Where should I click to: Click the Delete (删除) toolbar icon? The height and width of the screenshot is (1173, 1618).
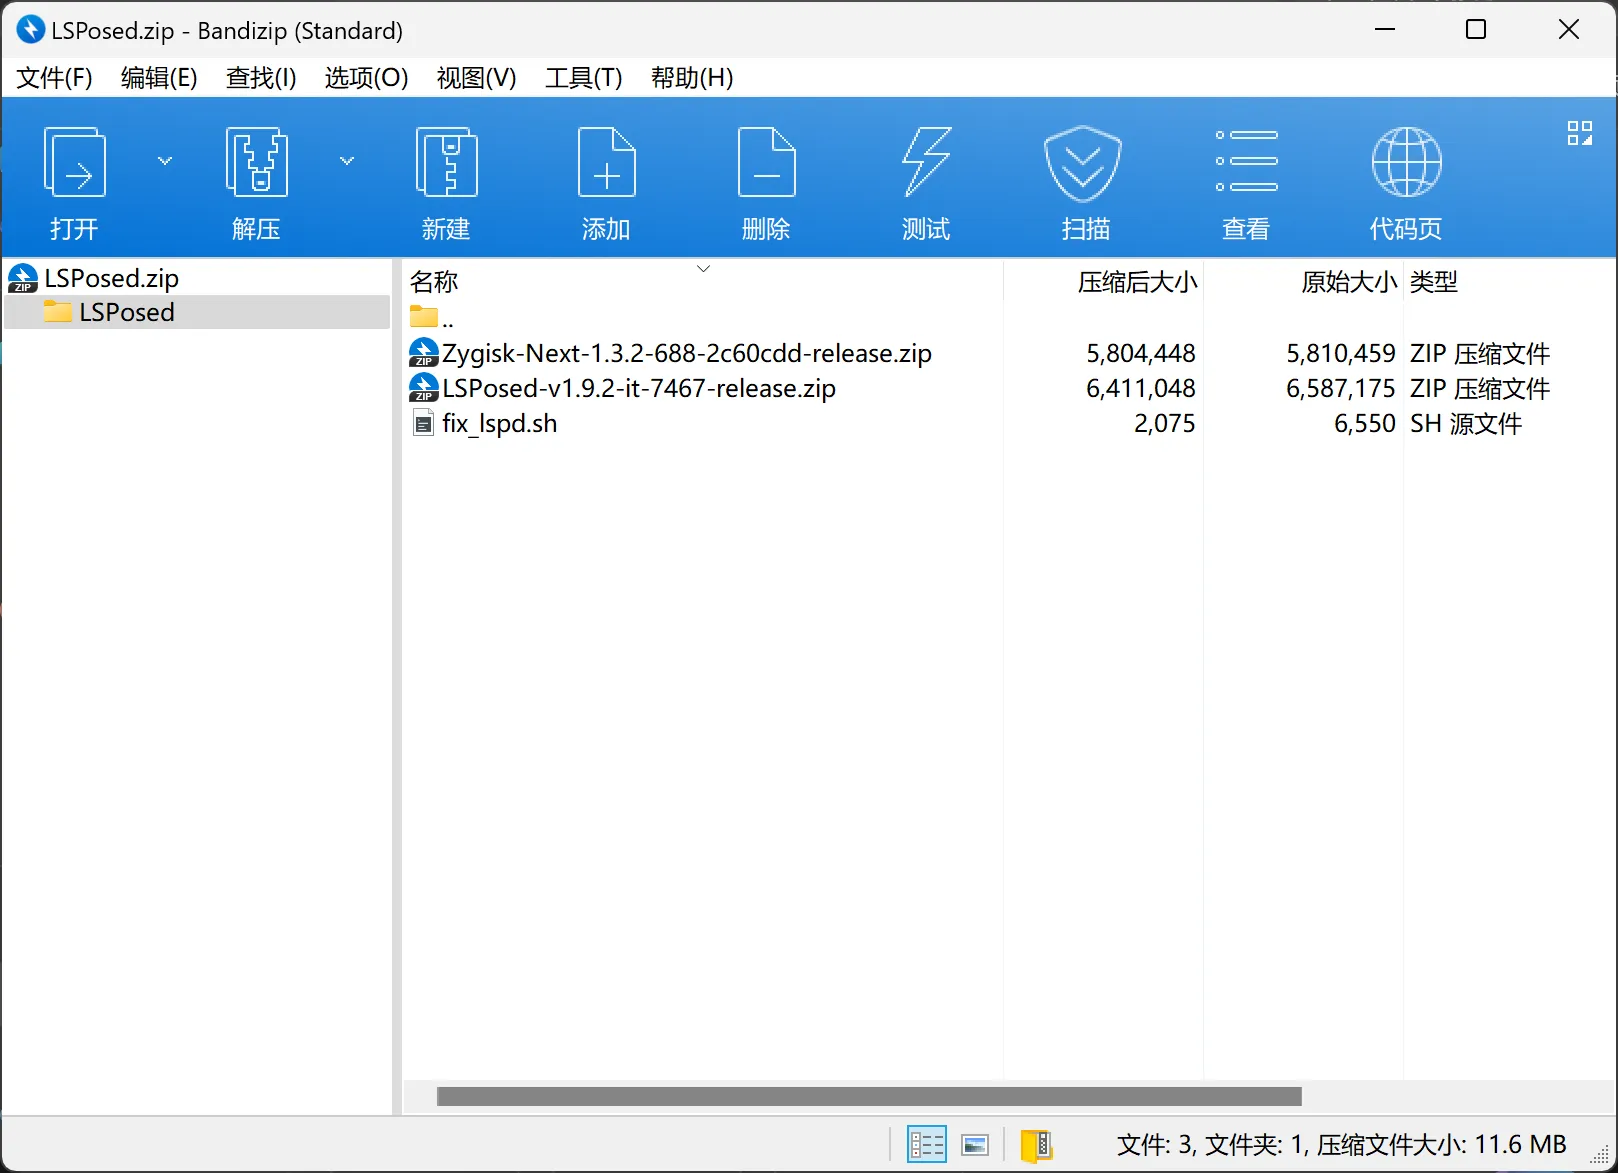pyautogui.click(x=766, y=163)
